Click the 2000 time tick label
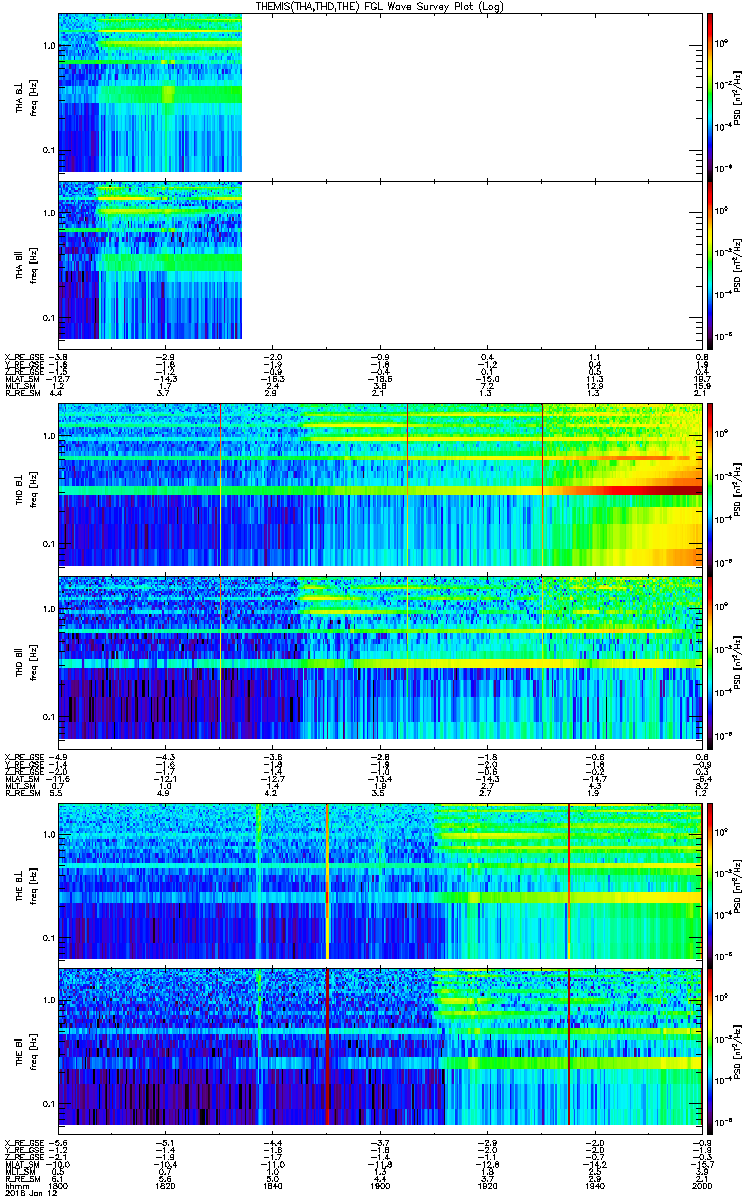 [701, 1184]
